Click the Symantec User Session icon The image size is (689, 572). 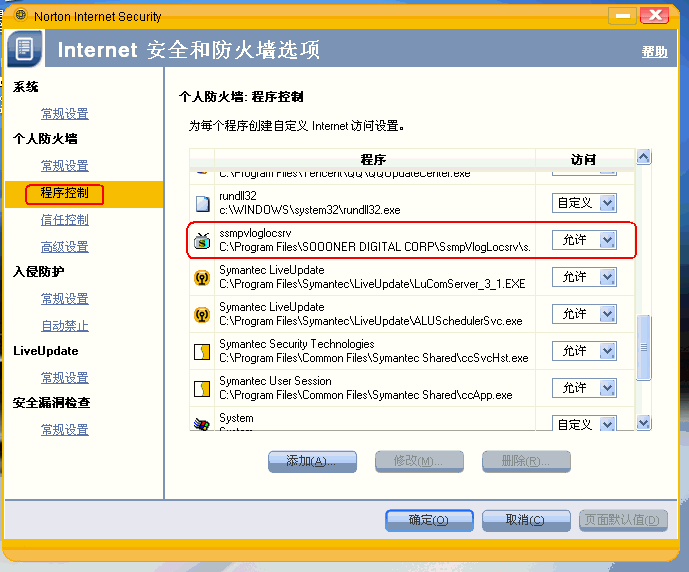point(202,388)
